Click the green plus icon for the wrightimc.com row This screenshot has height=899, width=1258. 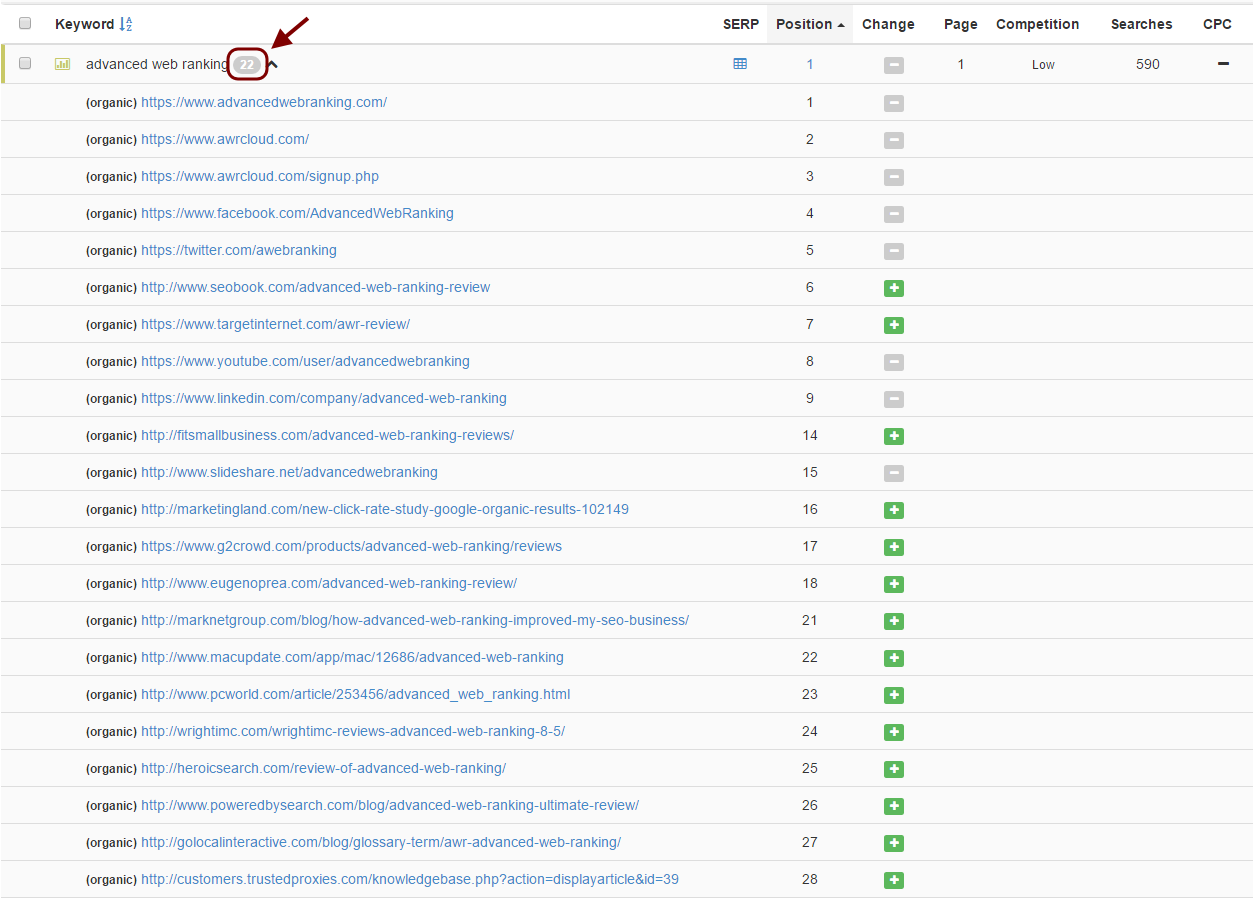point(894,732)
